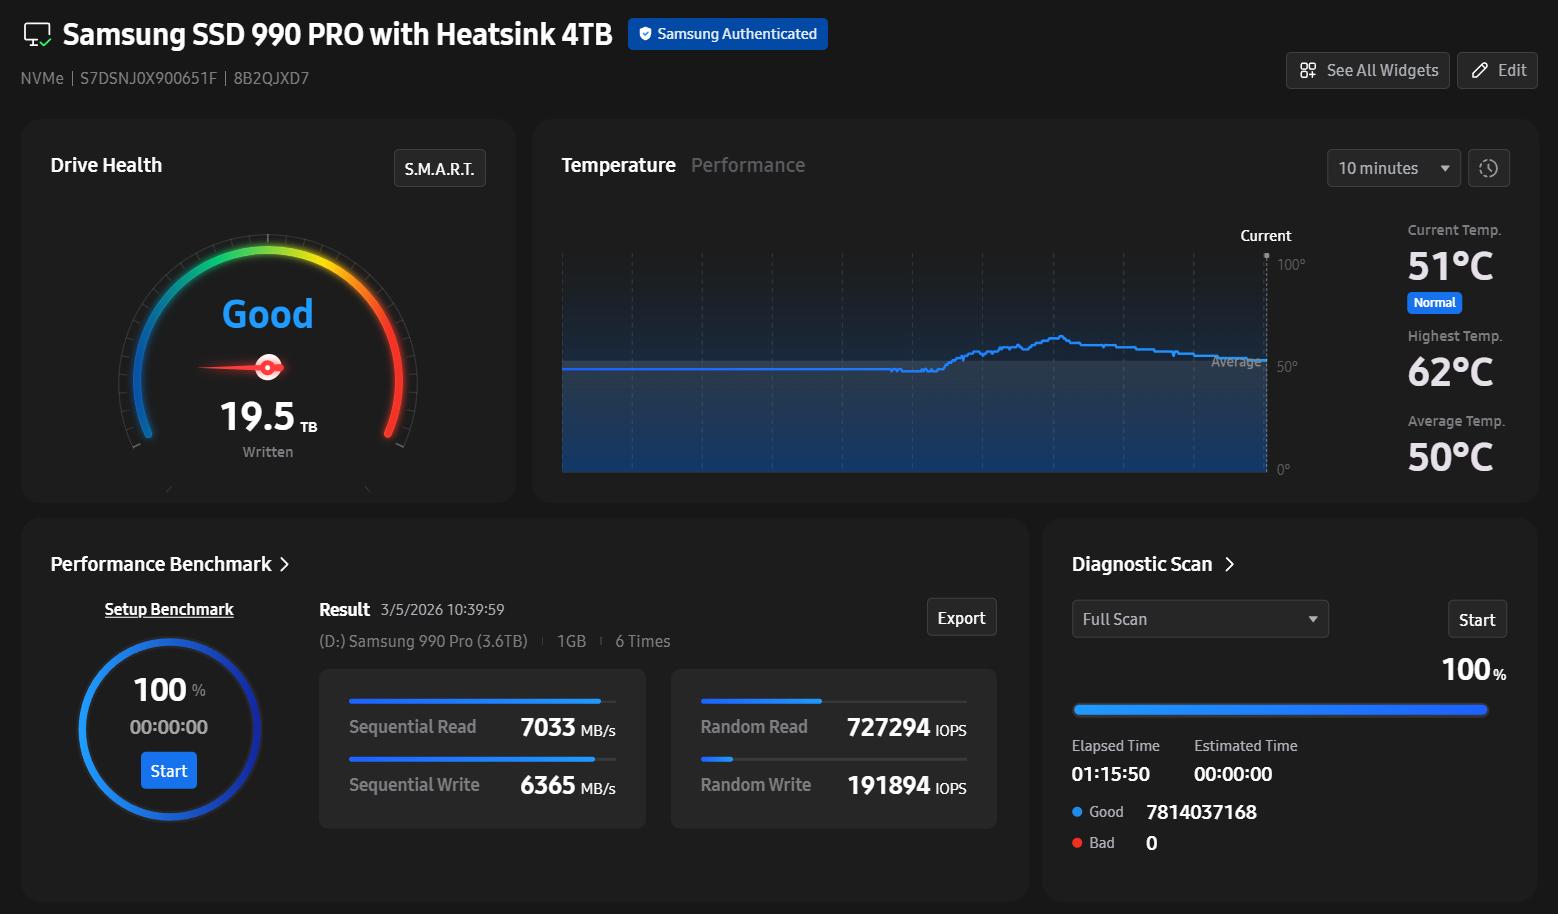Click See All Widgets button
Screen dimensions: 1558x914
[1367, 70]
